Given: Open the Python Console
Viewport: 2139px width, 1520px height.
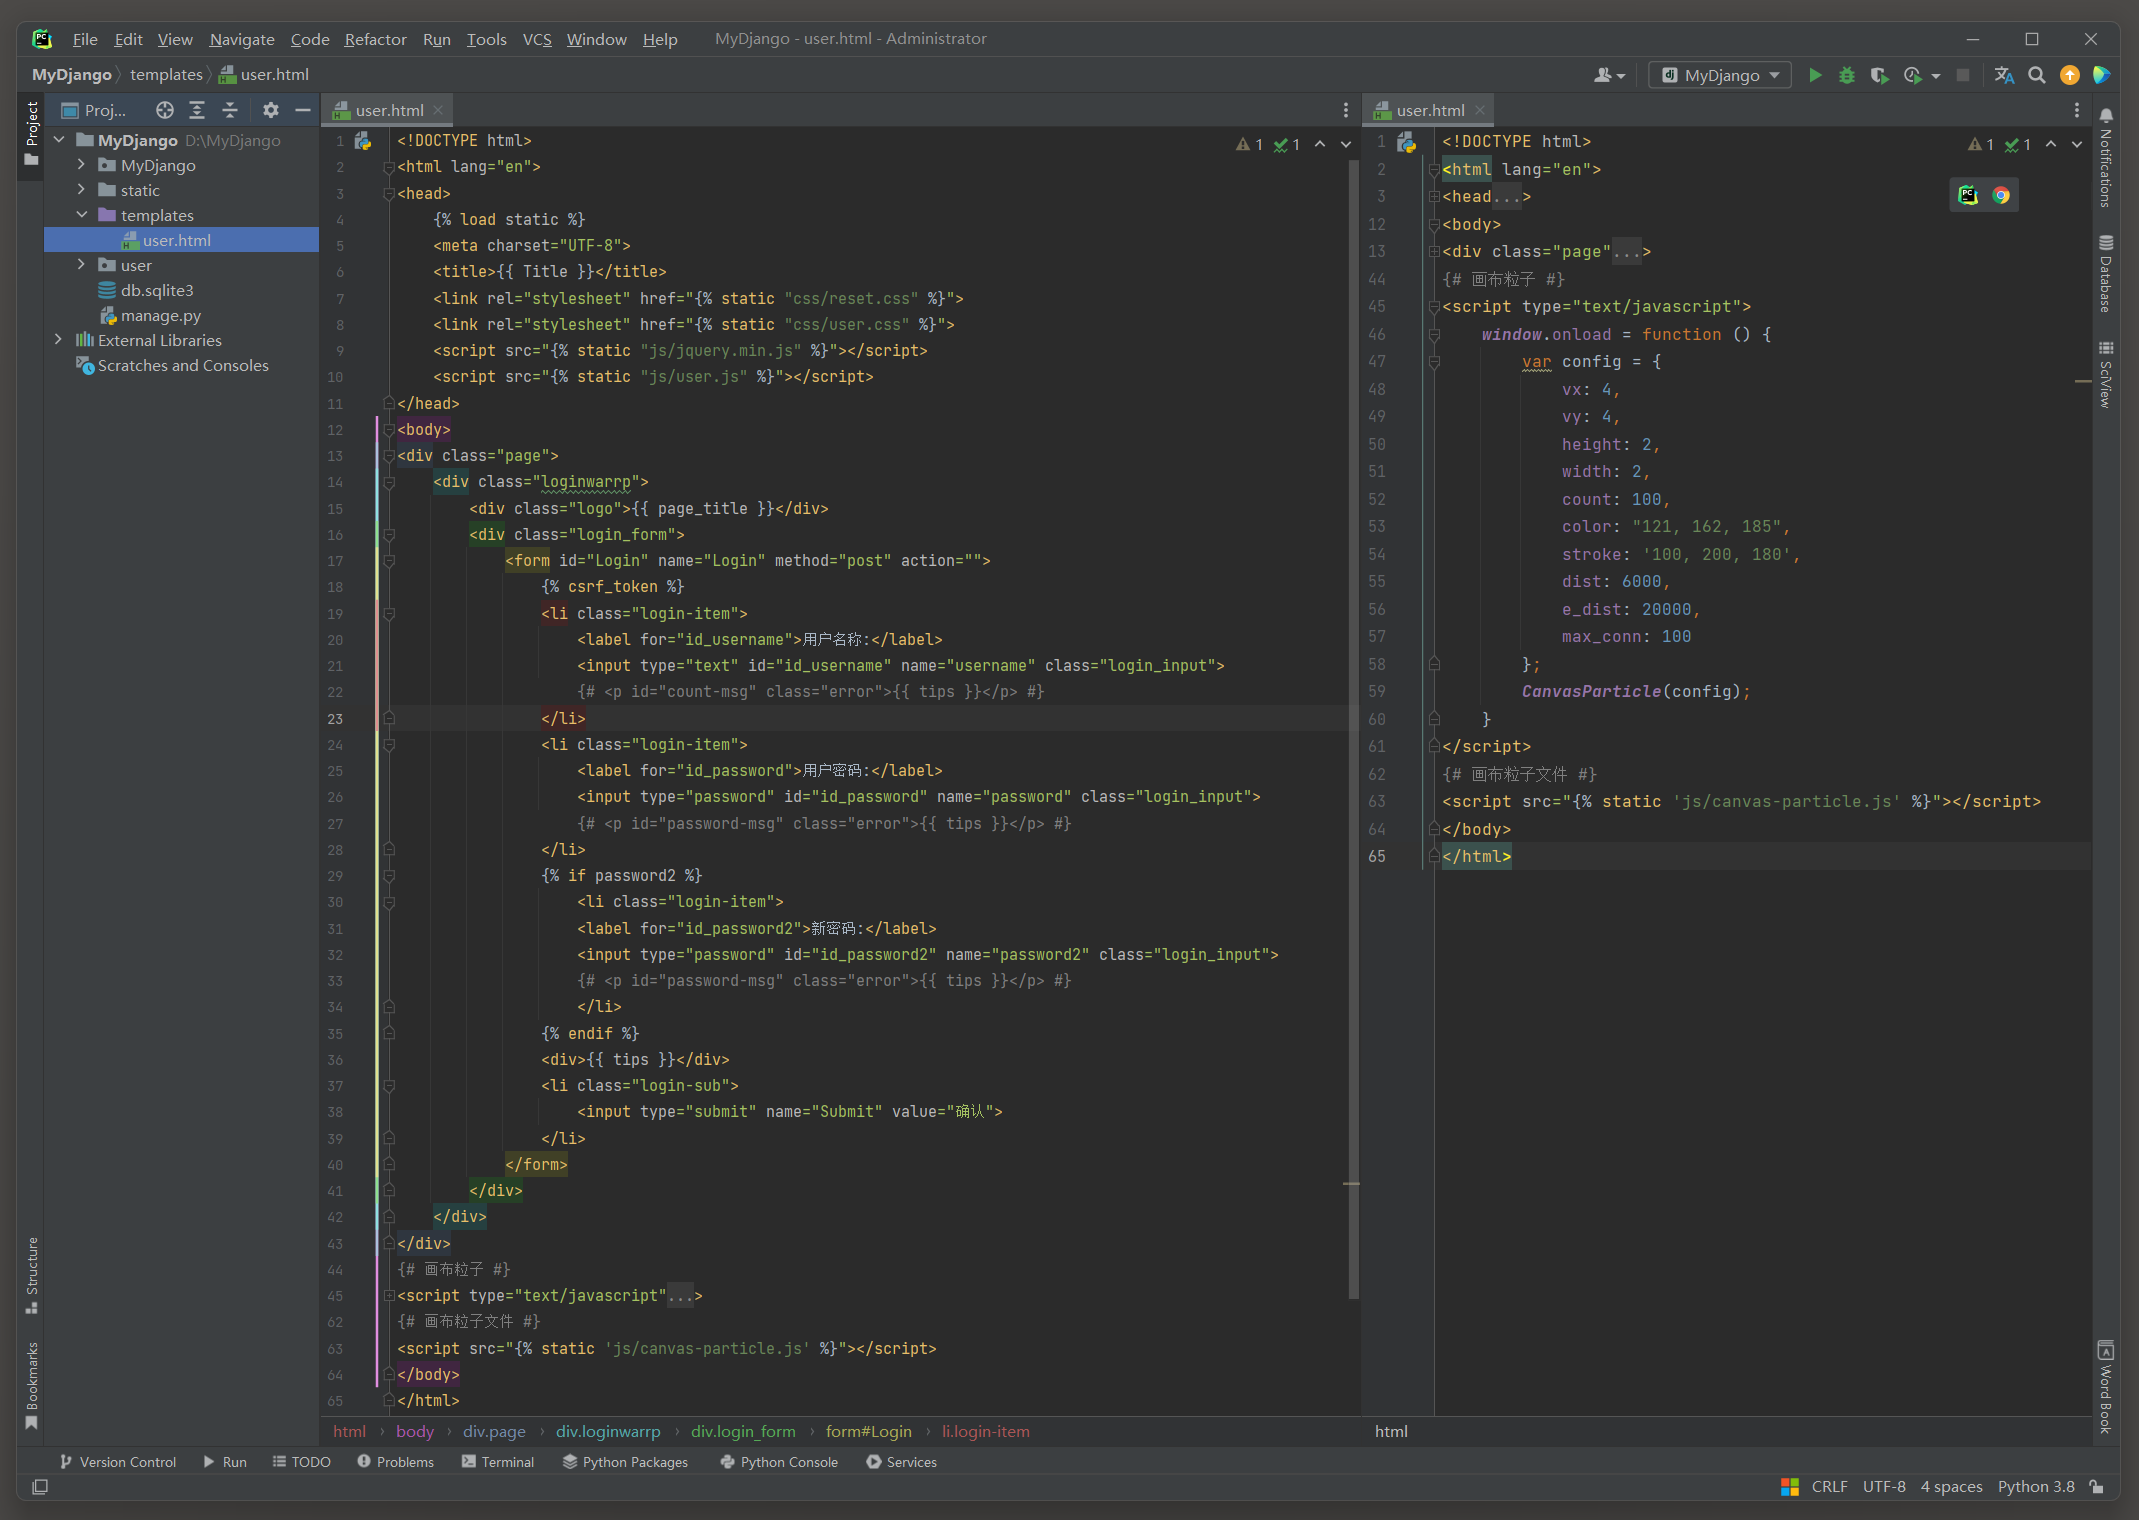Looking at the screenshot, I should point(779,1462).
